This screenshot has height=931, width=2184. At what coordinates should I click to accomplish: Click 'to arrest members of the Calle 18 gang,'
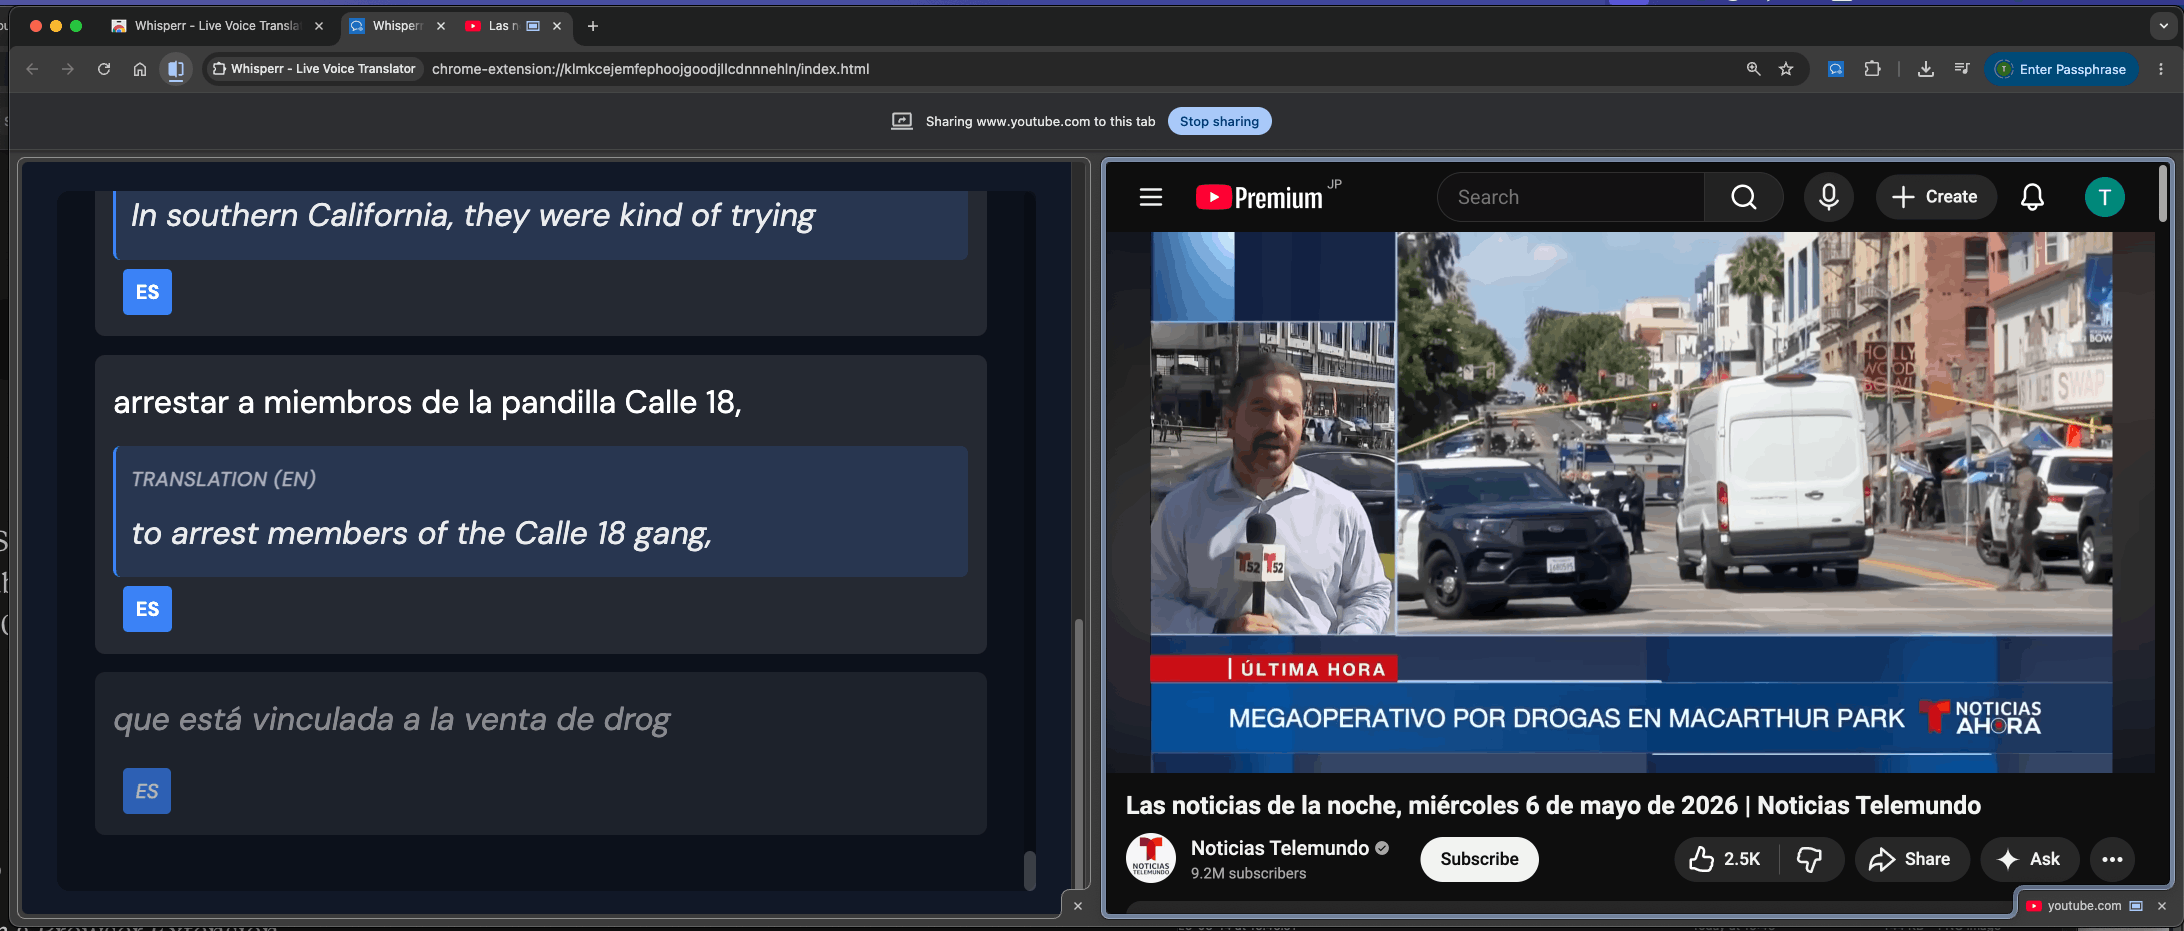pyautogui.click(x=421, y=533)
